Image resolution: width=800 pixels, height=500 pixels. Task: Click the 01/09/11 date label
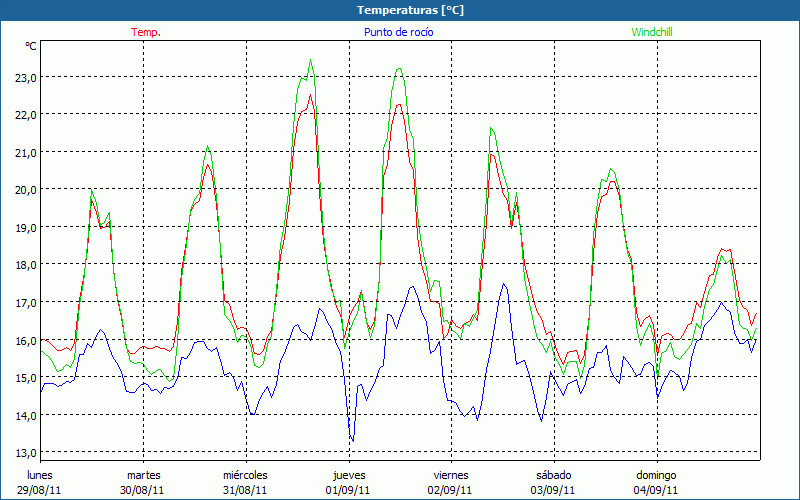pyautogui.click(x=348, y=490)
